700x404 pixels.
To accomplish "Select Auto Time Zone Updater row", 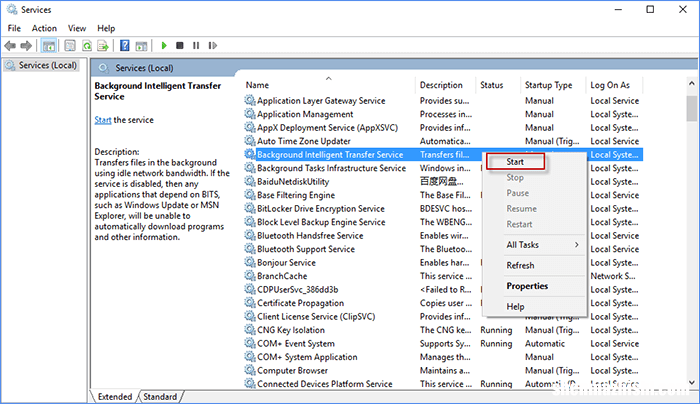I will point(443,141).
